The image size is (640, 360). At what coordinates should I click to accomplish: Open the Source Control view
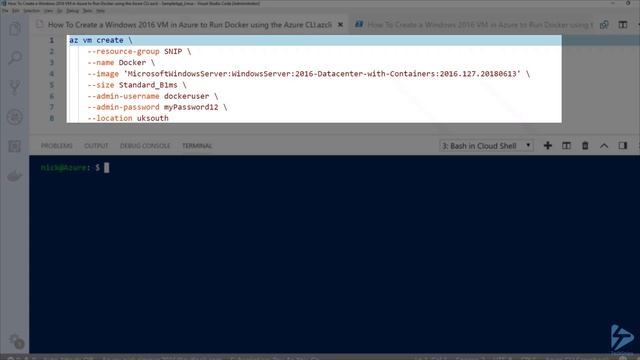tap(15, 87)
